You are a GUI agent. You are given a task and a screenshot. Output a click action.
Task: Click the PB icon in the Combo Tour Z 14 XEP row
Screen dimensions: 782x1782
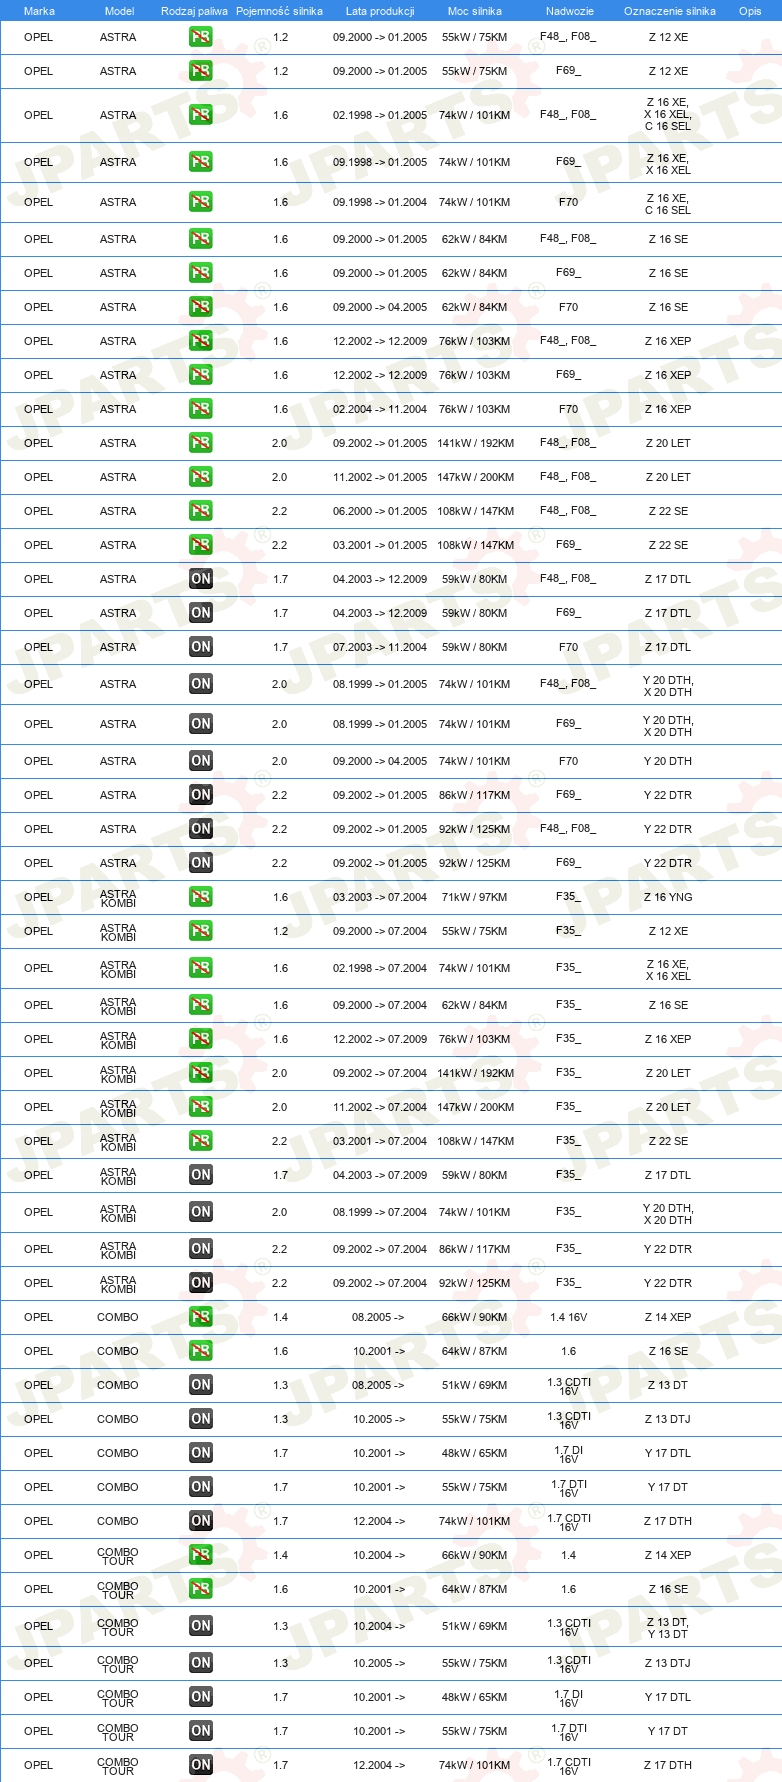[x=201, y=1555]
